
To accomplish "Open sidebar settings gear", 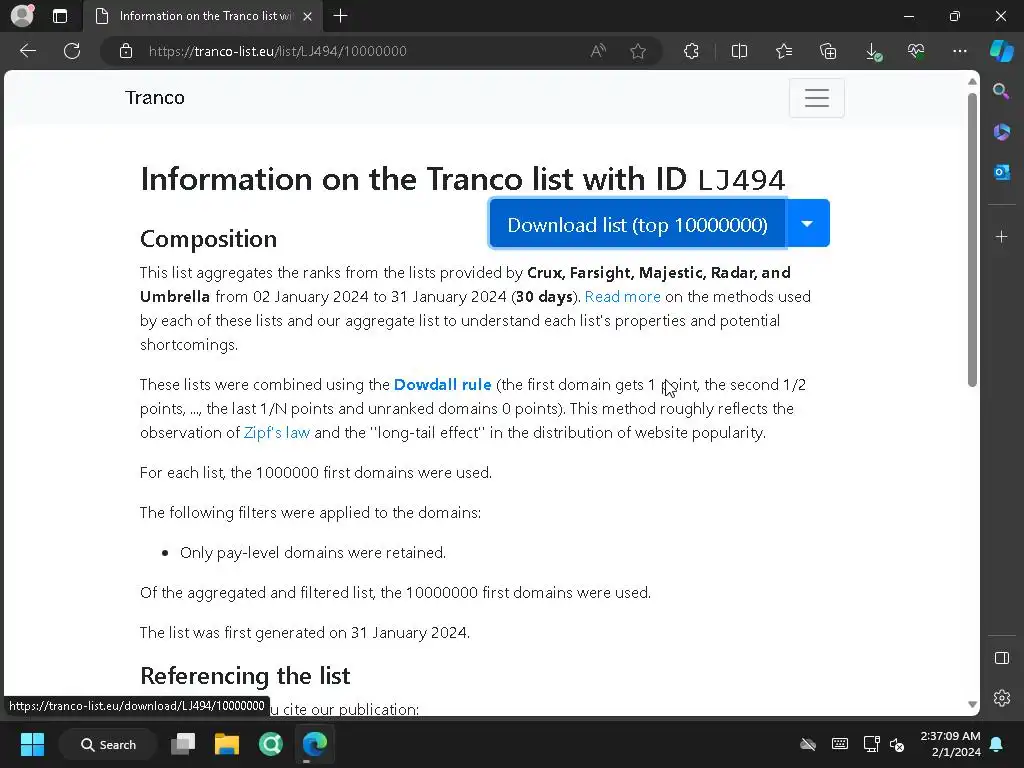I will click(1001, 698).
